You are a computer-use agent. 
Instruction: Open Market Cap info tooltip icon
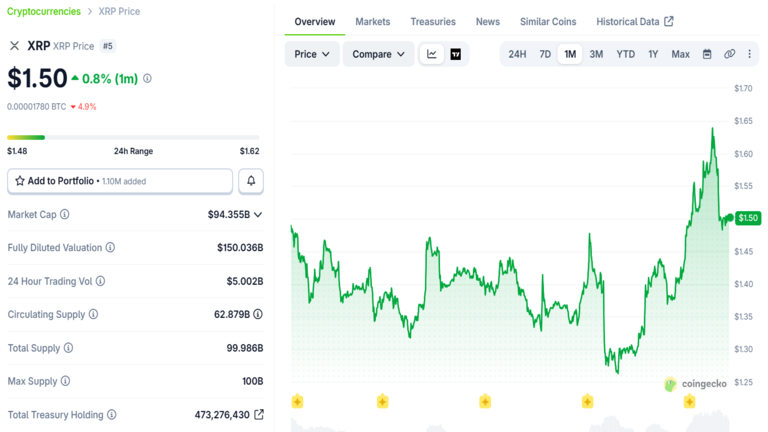click(65, 215)
